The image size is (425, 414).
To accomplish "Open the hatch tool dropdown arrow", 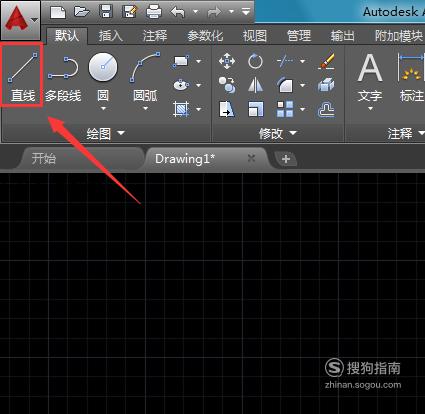I will [x=199, y=109].
